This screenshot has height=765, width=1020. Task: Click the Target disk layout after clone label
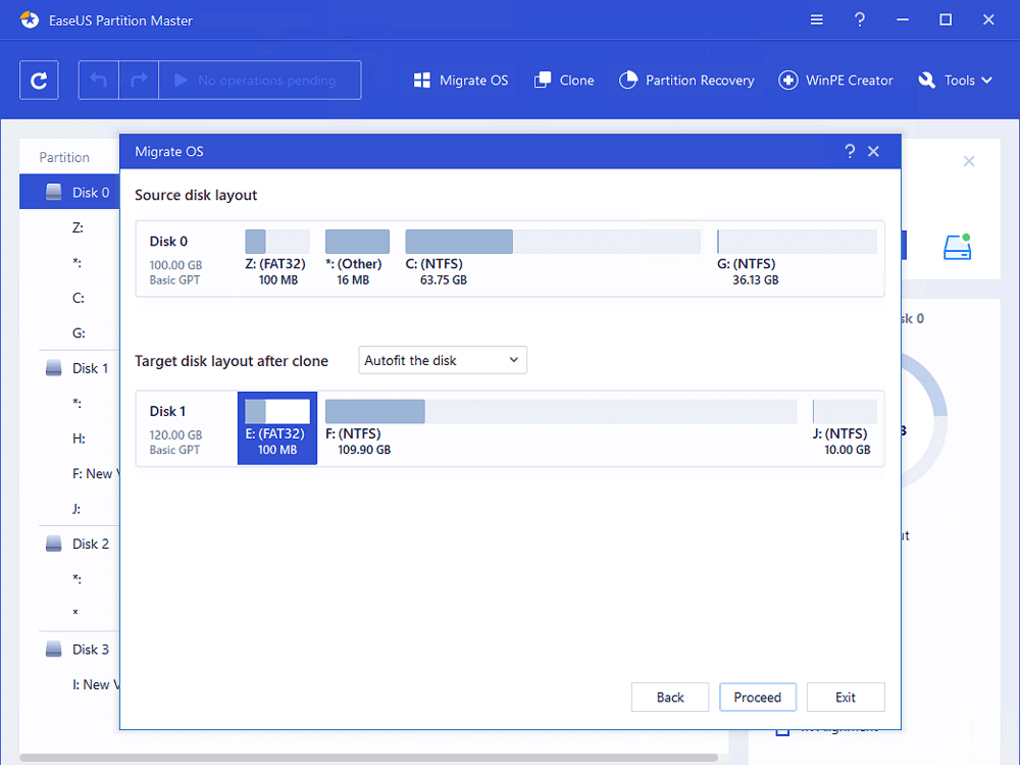(x=231, y=361)
